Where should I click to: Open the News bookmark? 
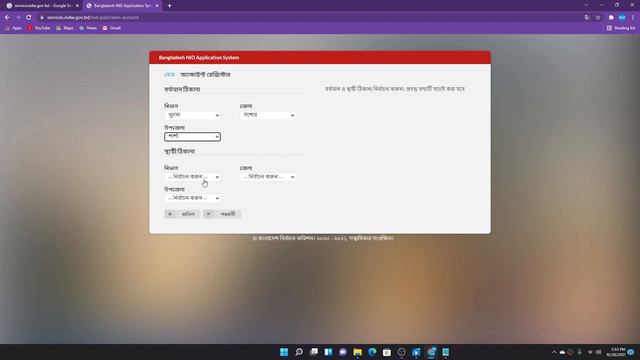tap(88, 28)
